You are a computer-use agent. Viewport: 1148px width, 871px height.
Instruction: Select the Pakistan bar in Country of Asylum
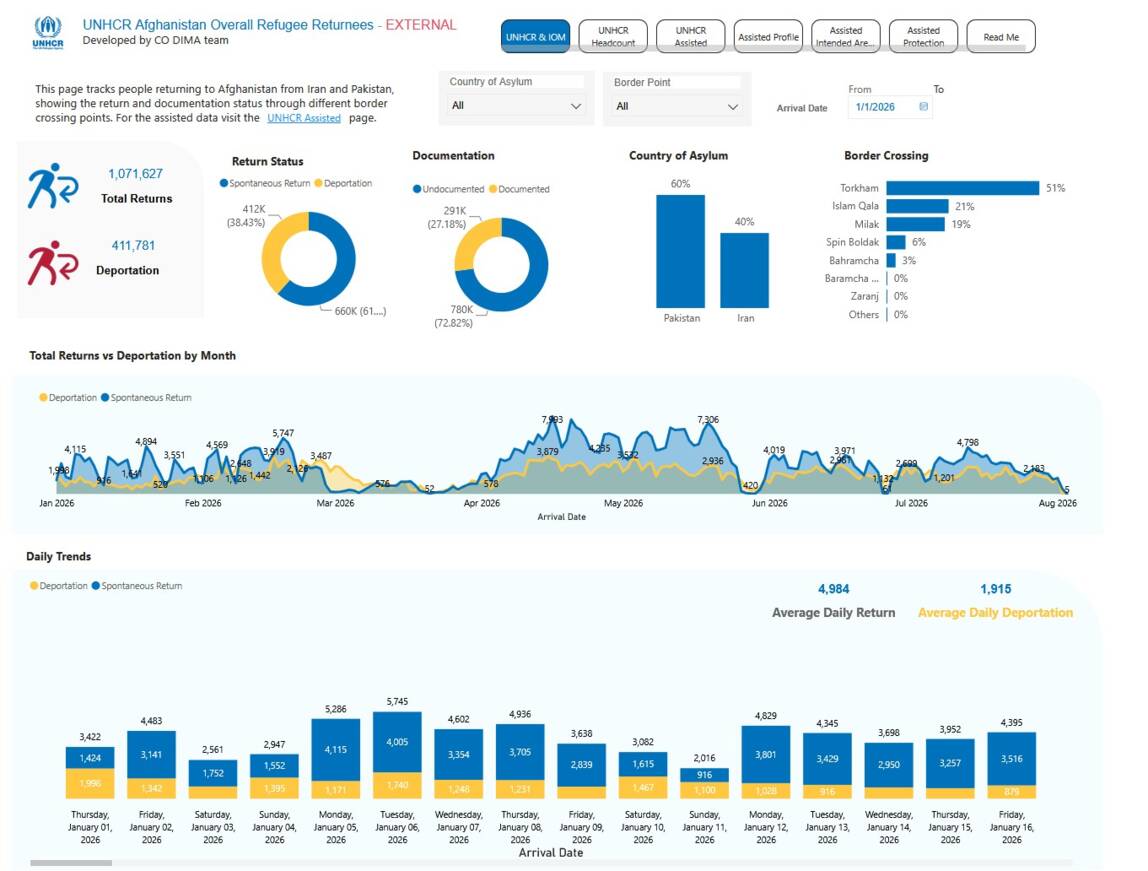point(680,251)
